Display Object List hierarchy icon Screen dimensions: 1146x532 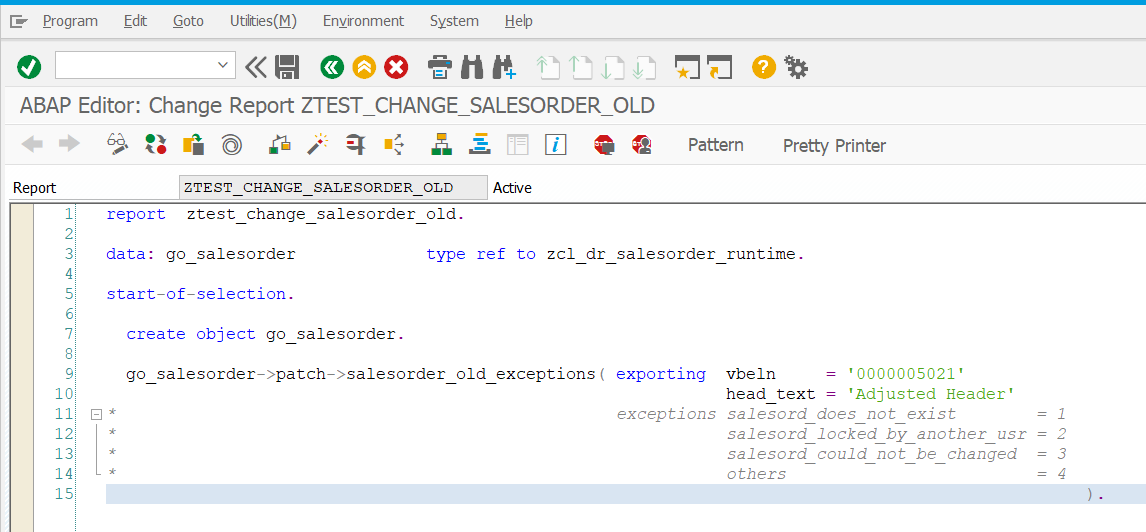pyautogui.click(x=441, y=145)
